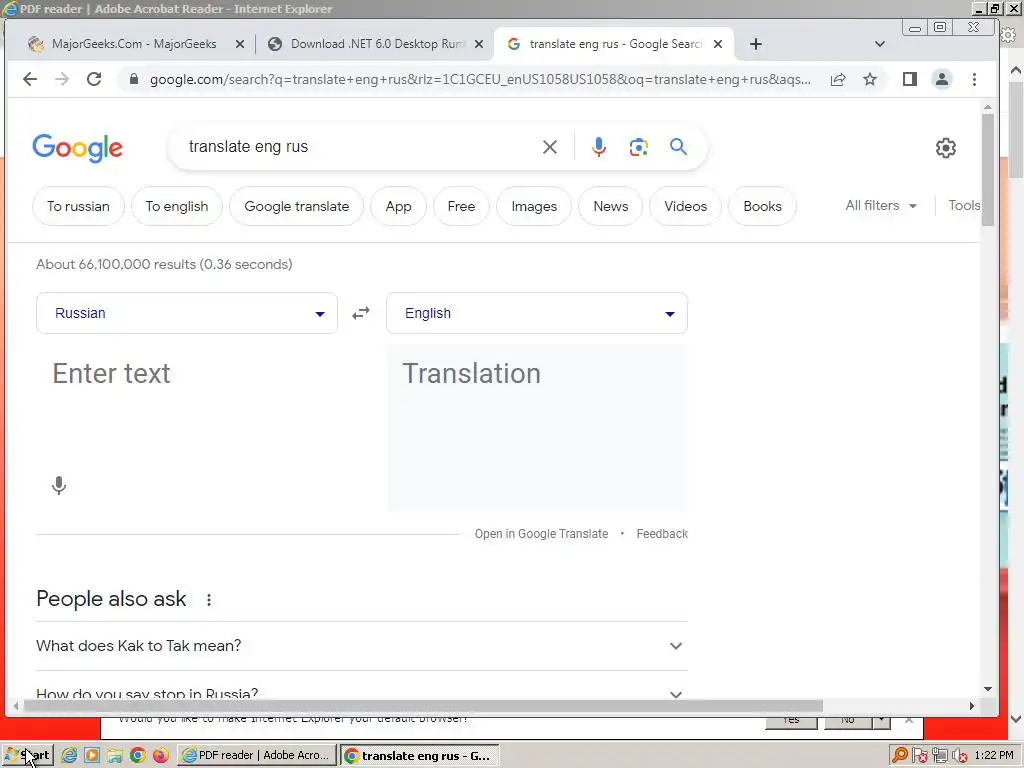The height and width of the screenshot is (768, 1024).
Task: Reload the current page
Action: pyautogui.click(x=94, y=80)
